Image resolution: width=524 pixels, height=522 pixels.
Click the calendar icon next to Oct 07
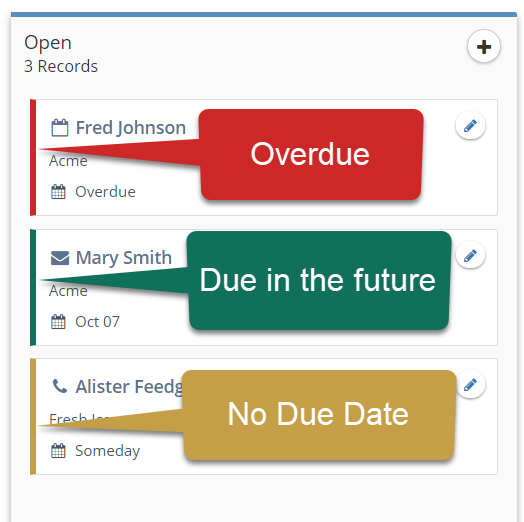click(58, 322)
